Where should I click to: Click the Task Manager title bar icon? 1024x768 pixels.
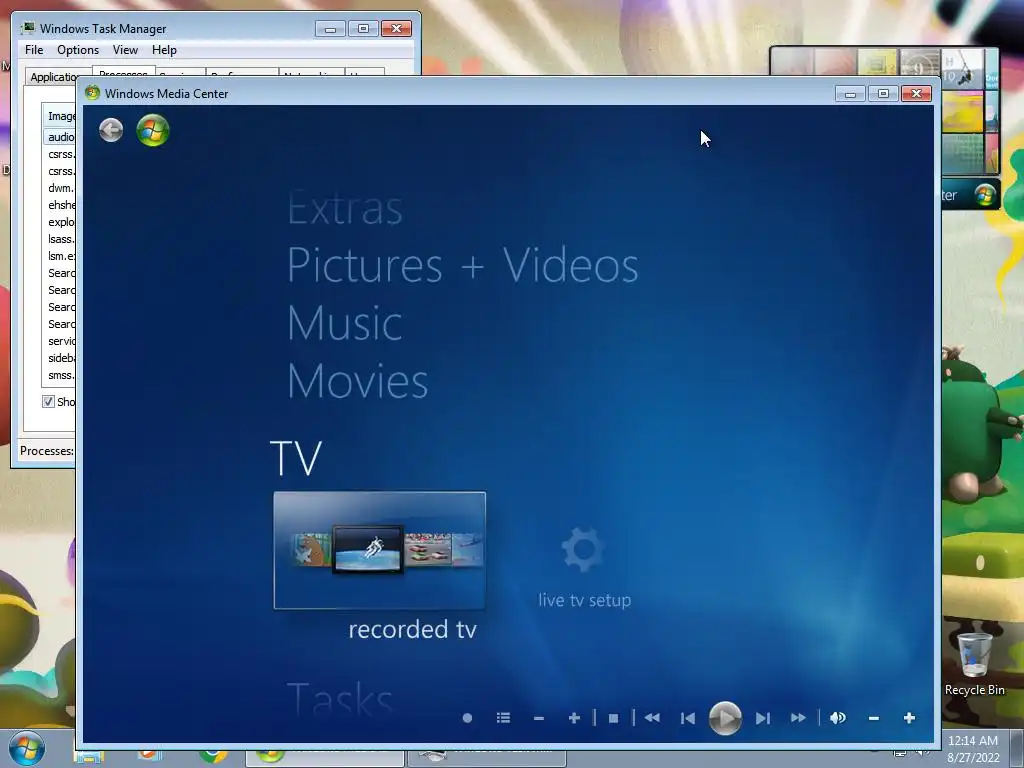(x=27, y=28)
